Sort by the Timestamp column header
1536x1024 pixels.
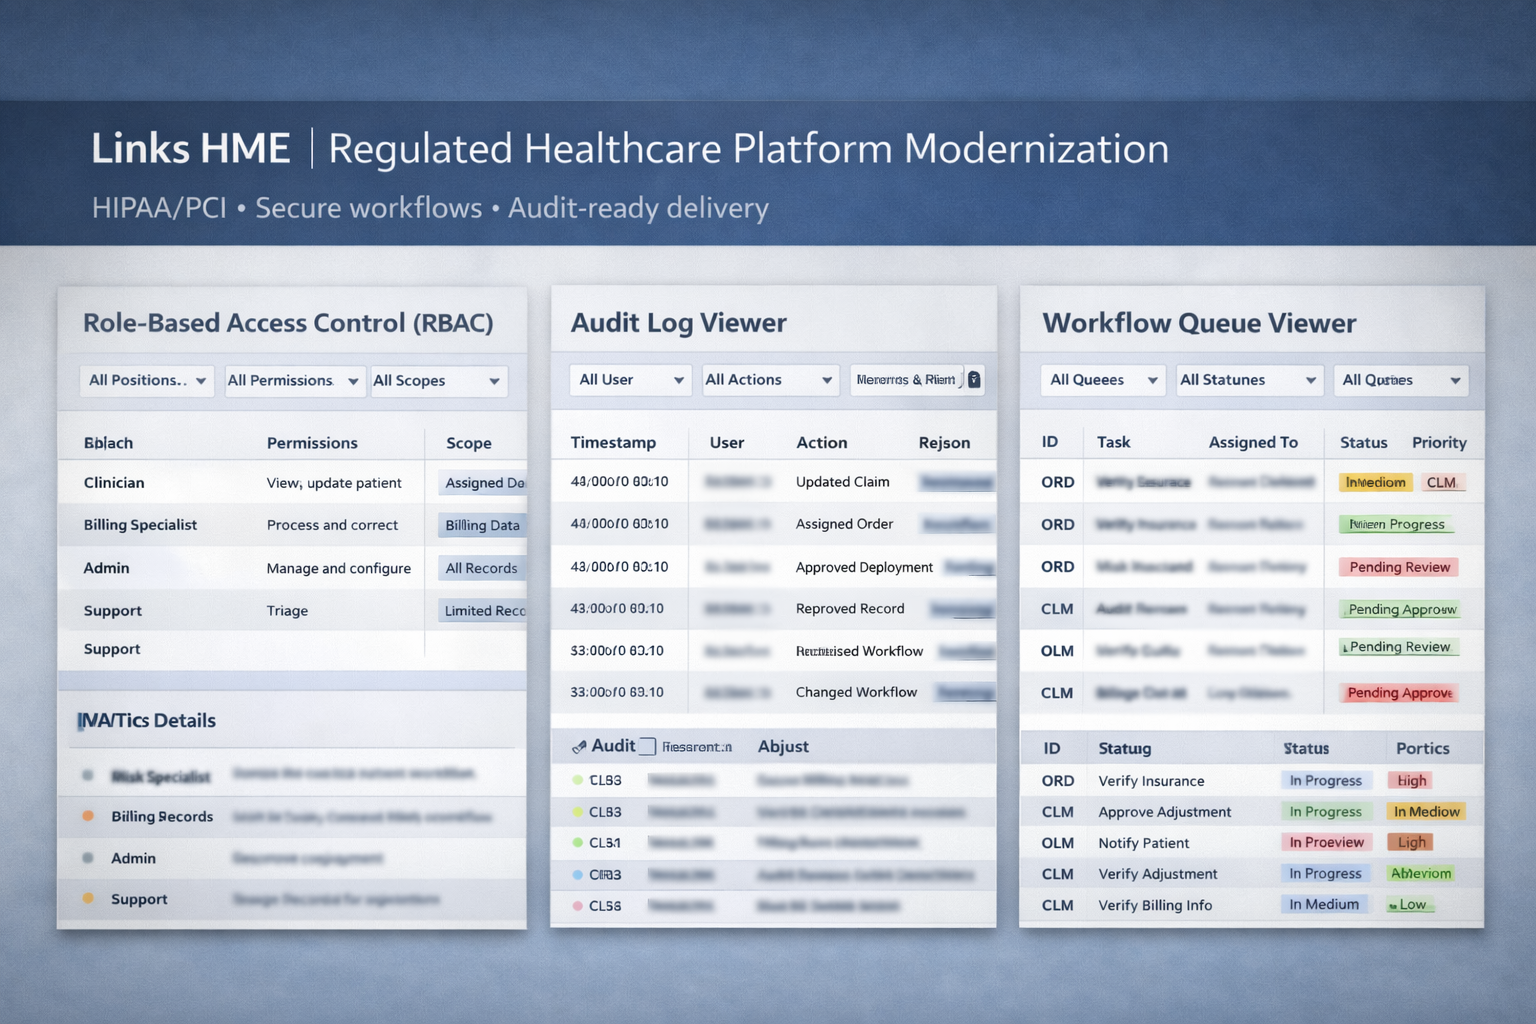click(x=613, y=442)
